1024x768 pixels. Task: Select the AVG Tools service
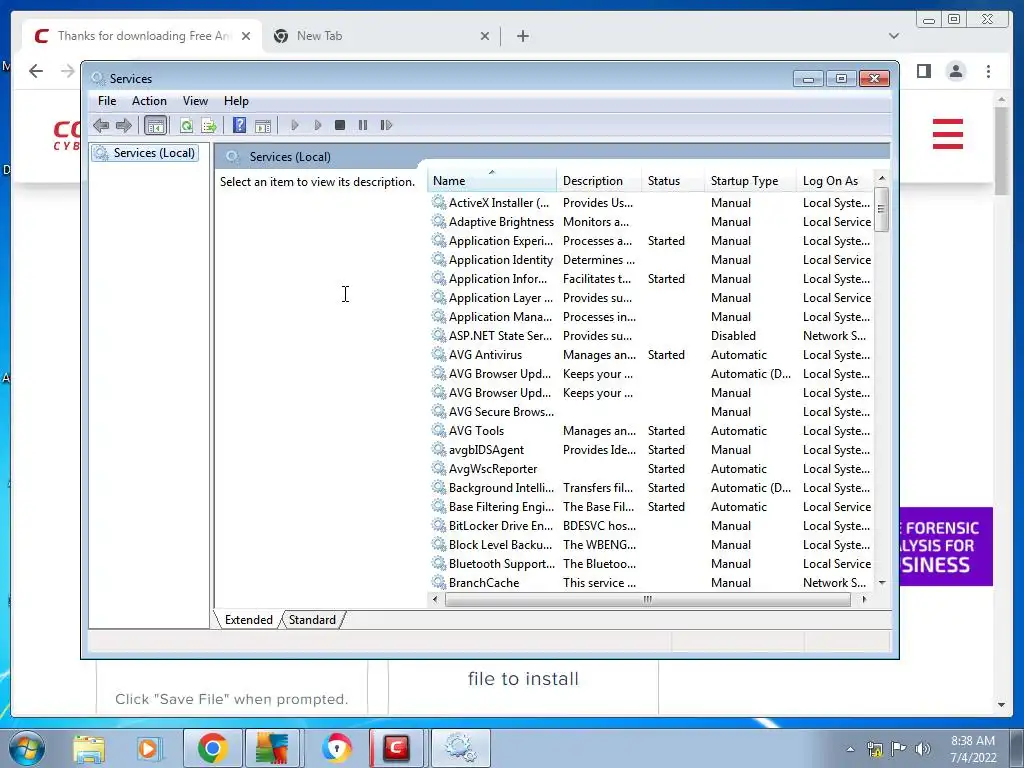pyautogui.click(x=651, y=430)
